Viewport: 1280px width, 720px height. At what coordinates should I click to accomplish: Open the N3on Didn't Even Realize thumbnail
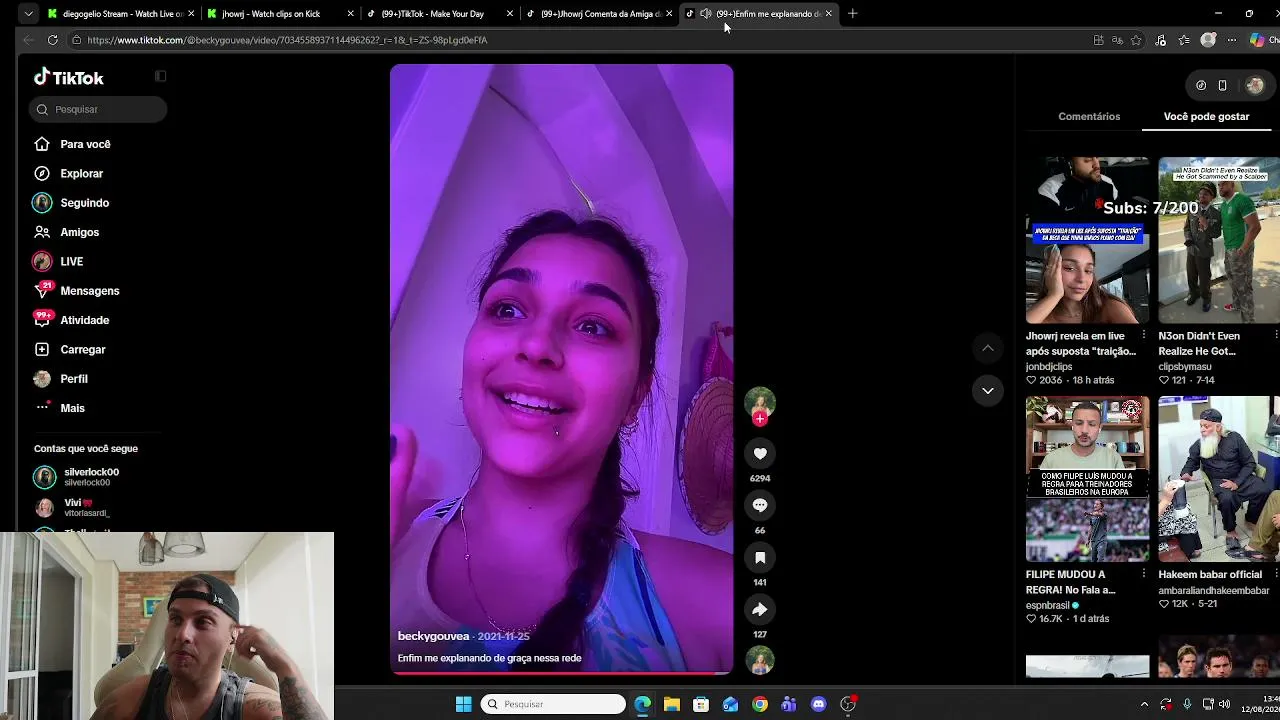click(x=1218, y=240)
